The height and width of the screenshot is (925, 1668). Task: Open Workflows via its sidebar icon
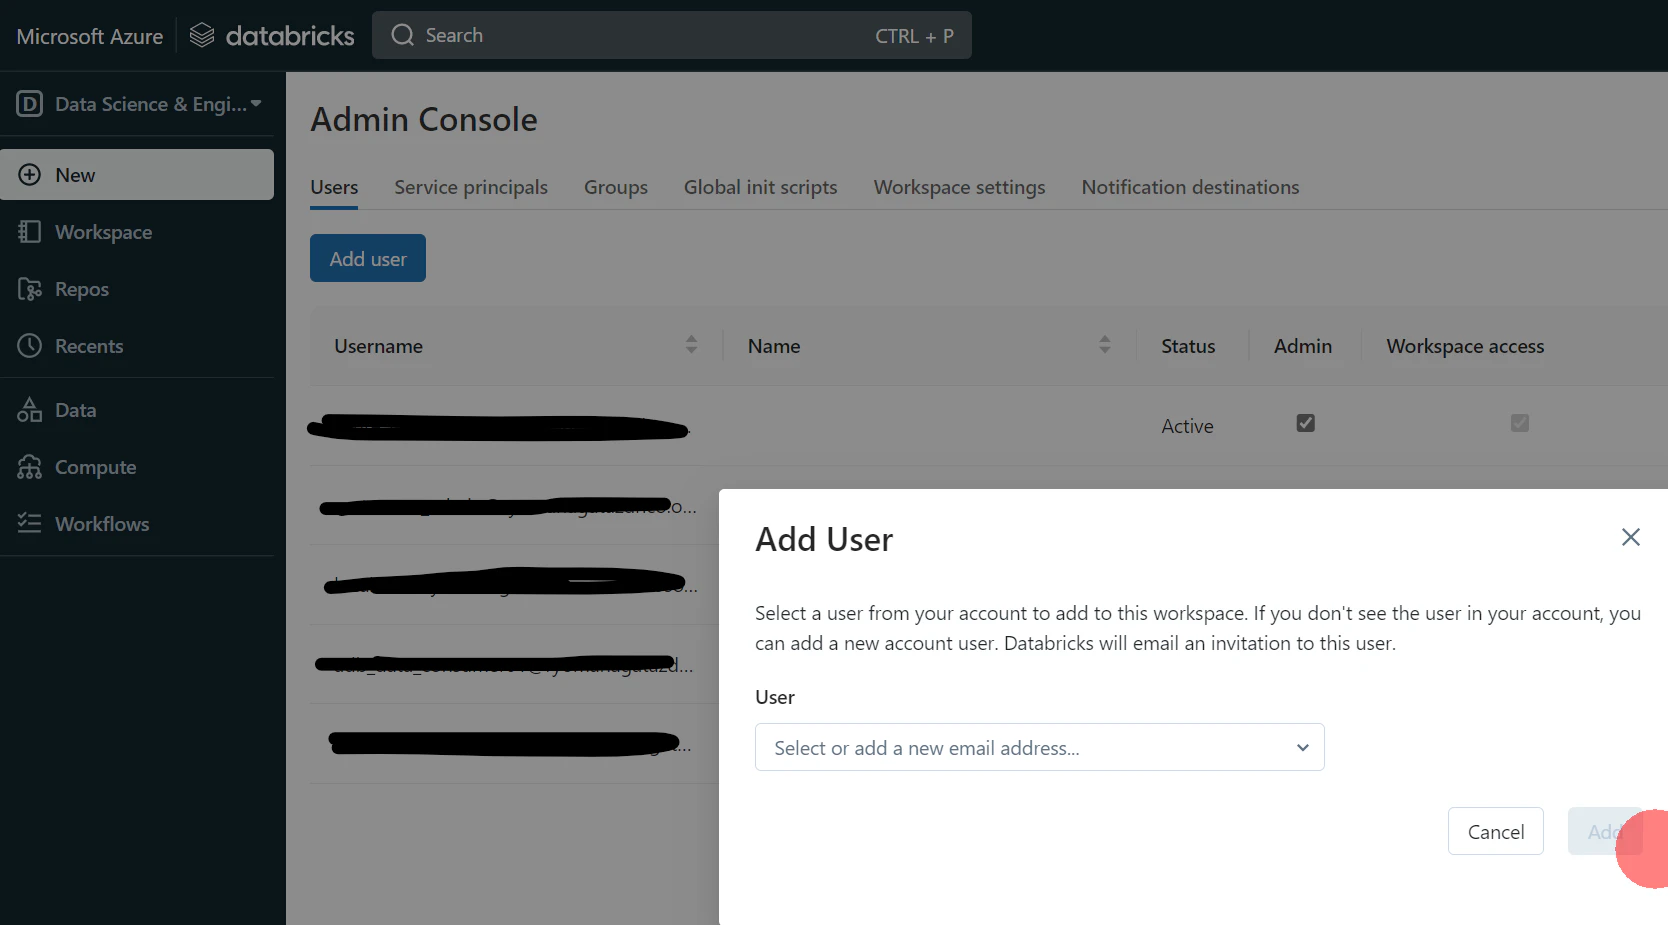pos(30,523)
